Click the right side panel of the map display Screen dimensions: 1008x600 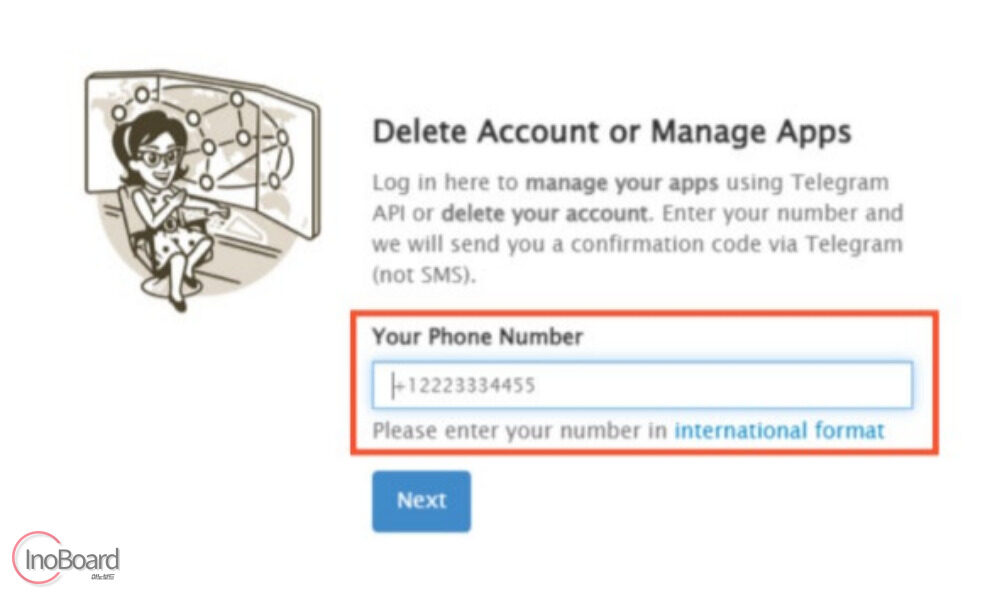click(288, 164)
